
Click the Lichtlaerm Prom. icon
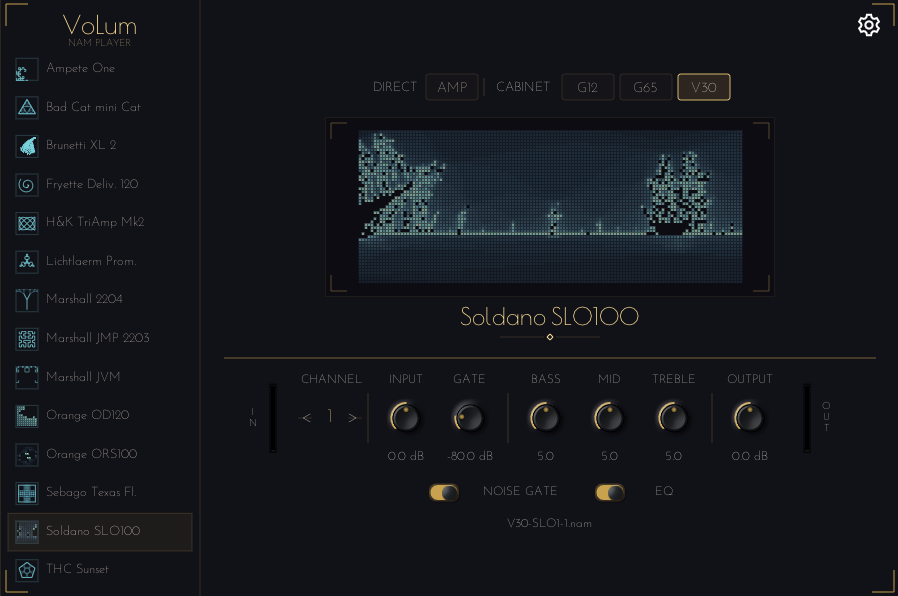click(x=26, y=262)
